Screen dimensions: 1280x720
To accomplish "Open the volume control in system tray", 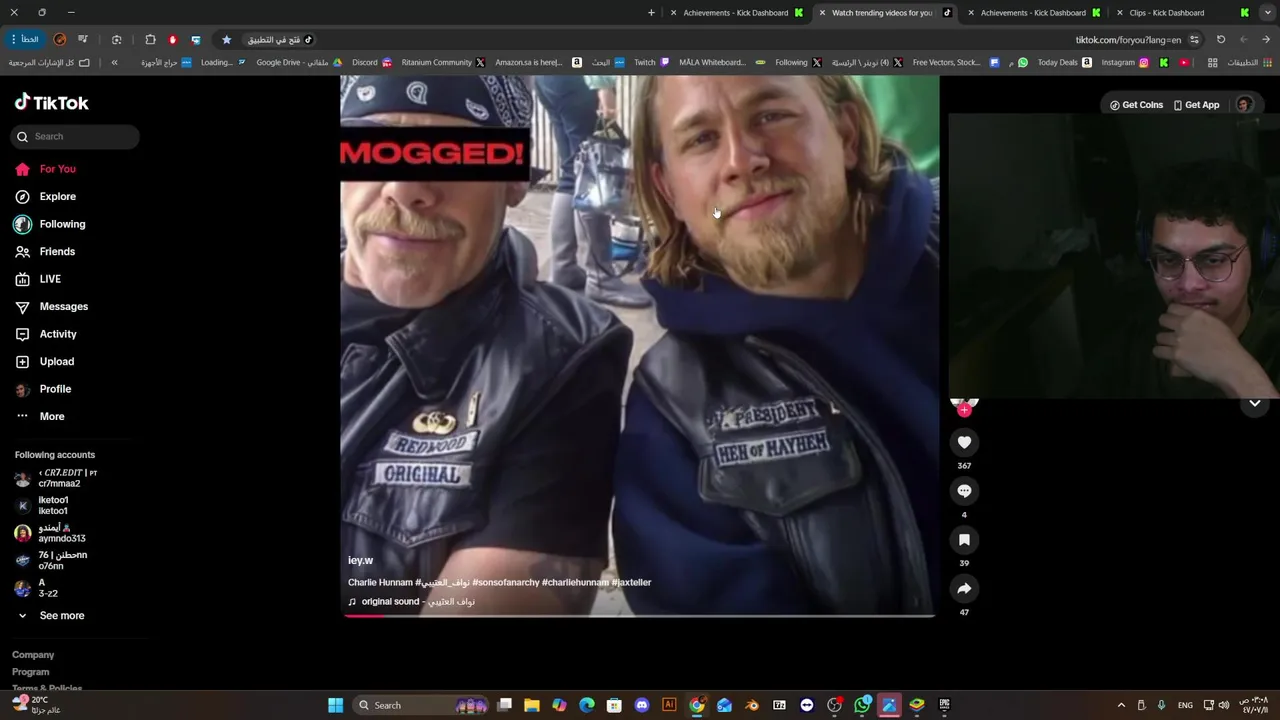I will (x=1224, y=705).
